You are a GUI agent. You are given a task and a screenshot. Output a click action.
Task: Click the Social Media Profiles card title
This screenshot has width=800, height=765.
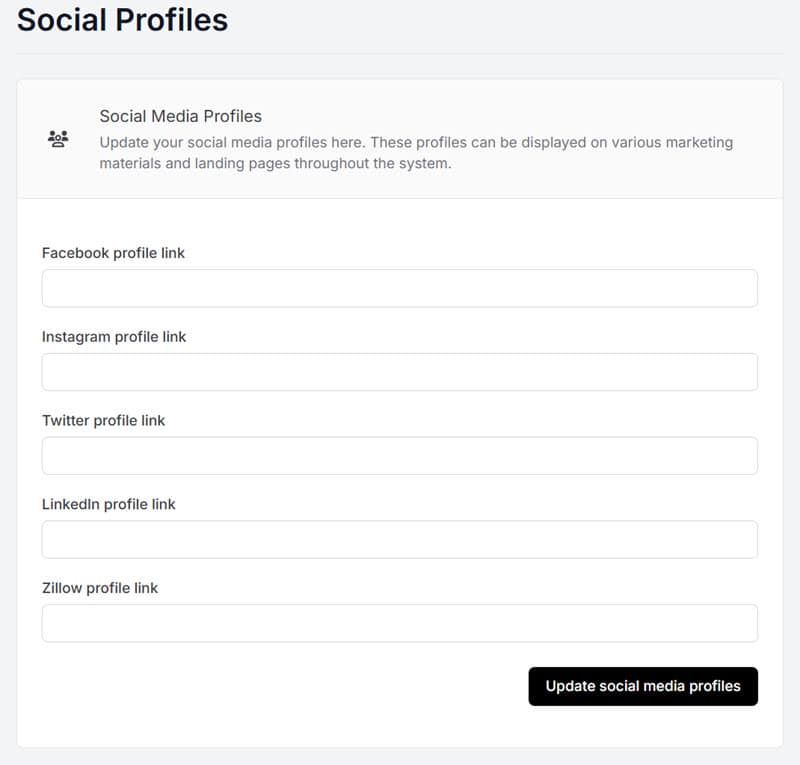point(181,115)
